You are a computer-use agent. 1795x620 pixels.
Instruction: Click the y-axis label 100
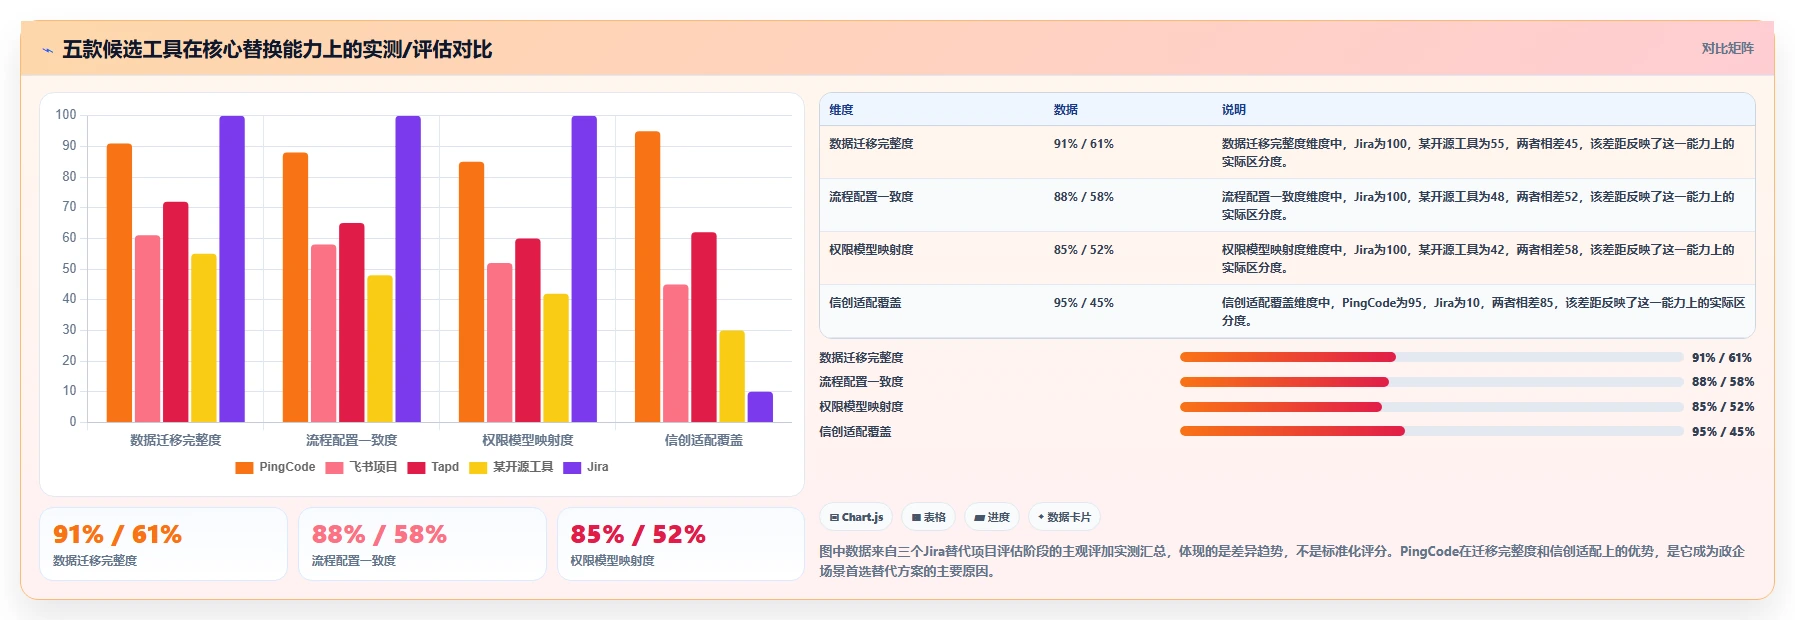[x=66, y=115]
